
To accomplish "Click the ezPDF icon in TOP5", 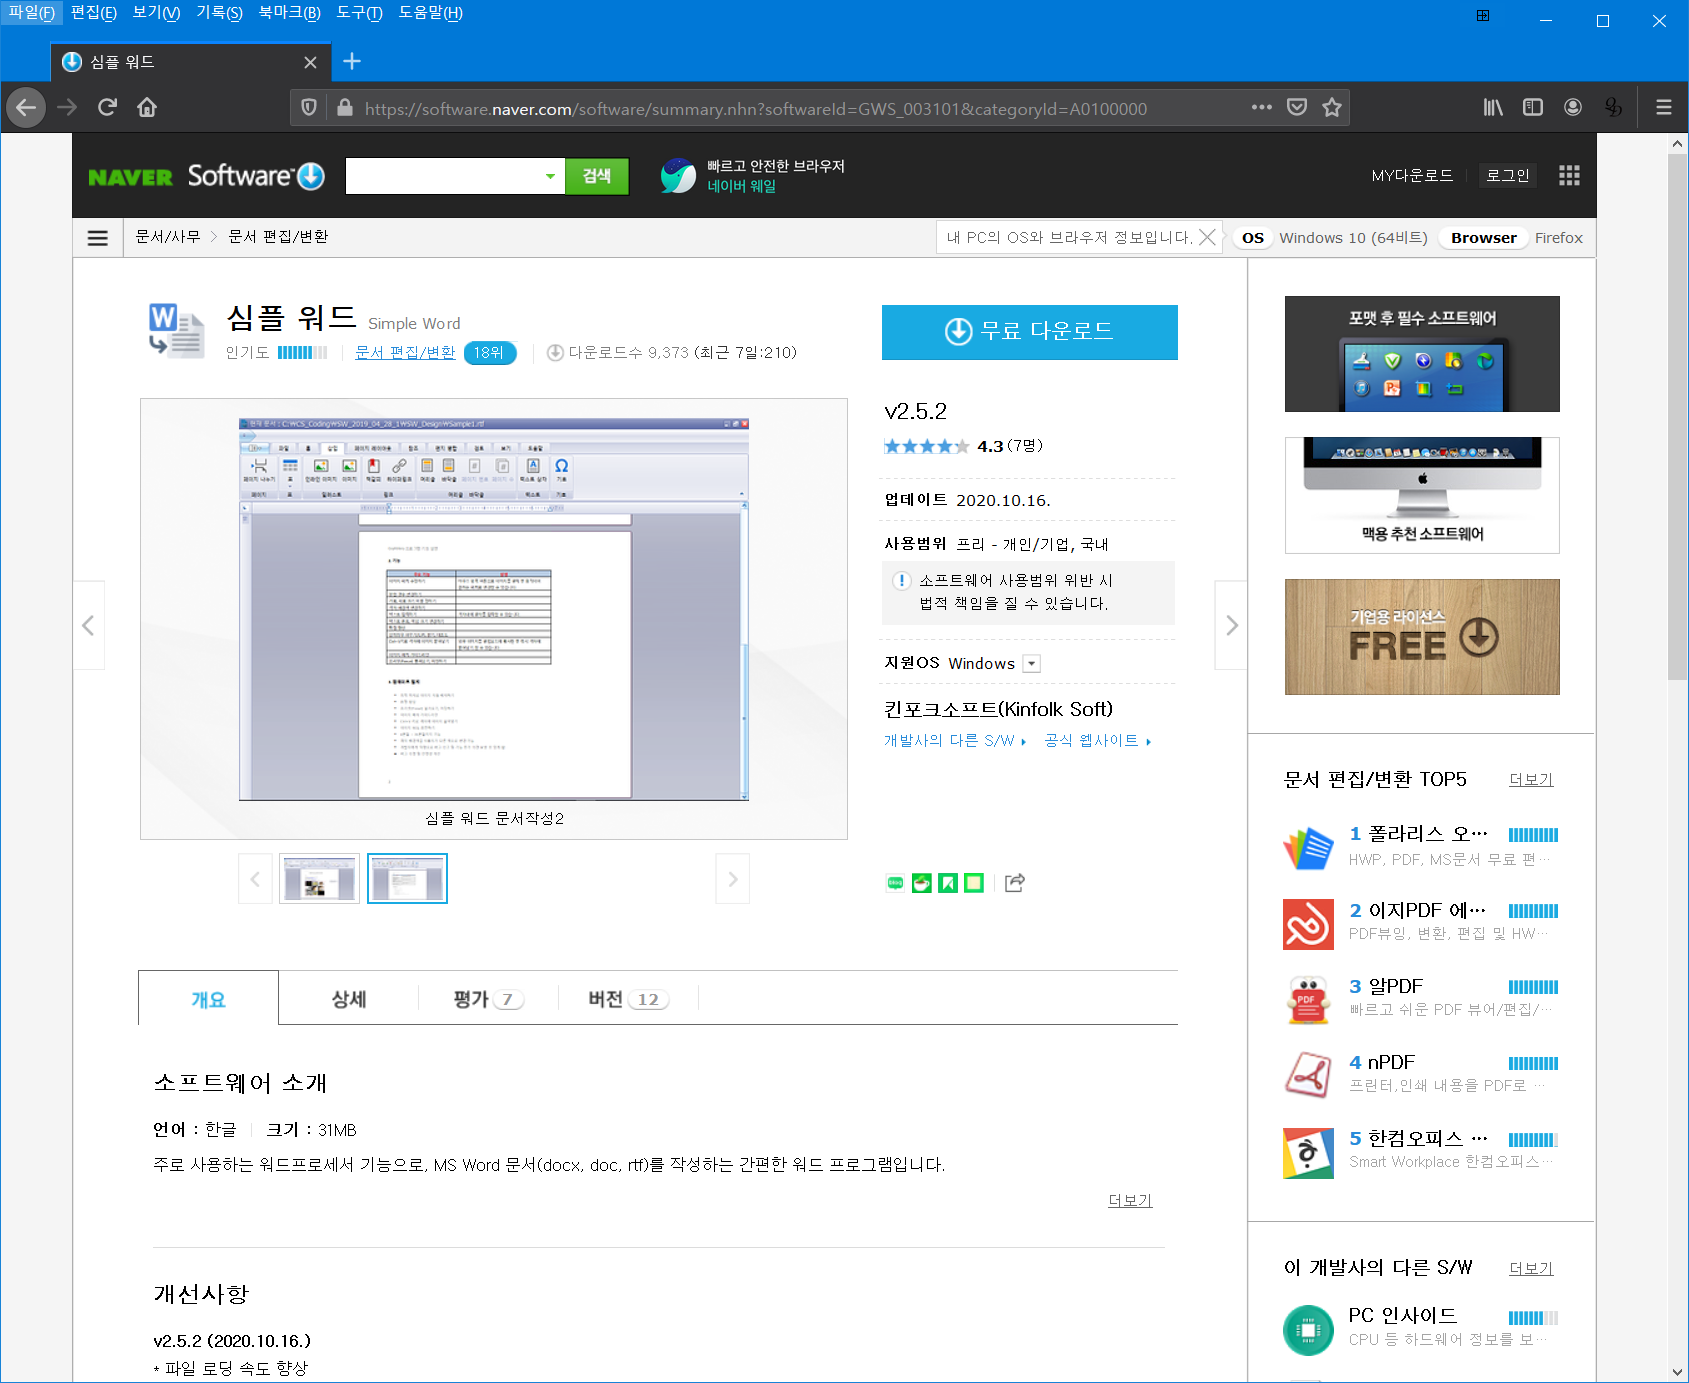I will (1308, 924).
